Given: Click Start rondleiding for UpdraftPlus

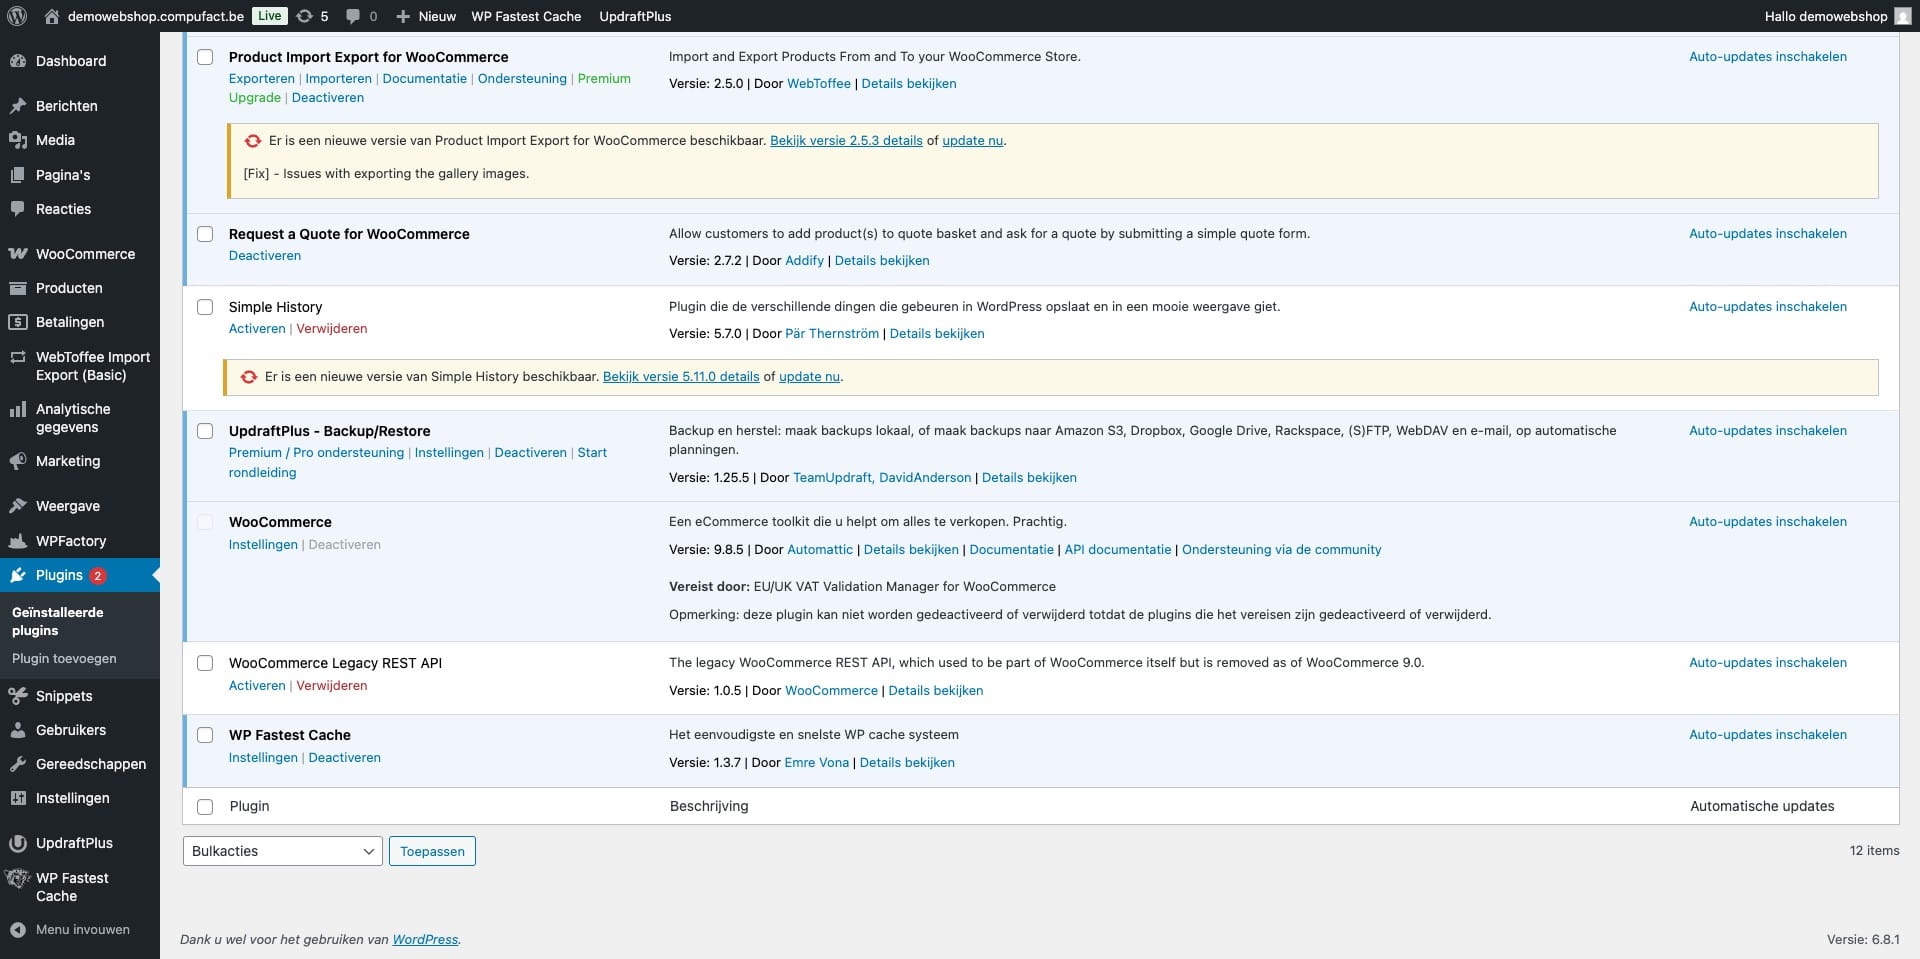Looking at the screenshot, I should [x=418, y=463].
